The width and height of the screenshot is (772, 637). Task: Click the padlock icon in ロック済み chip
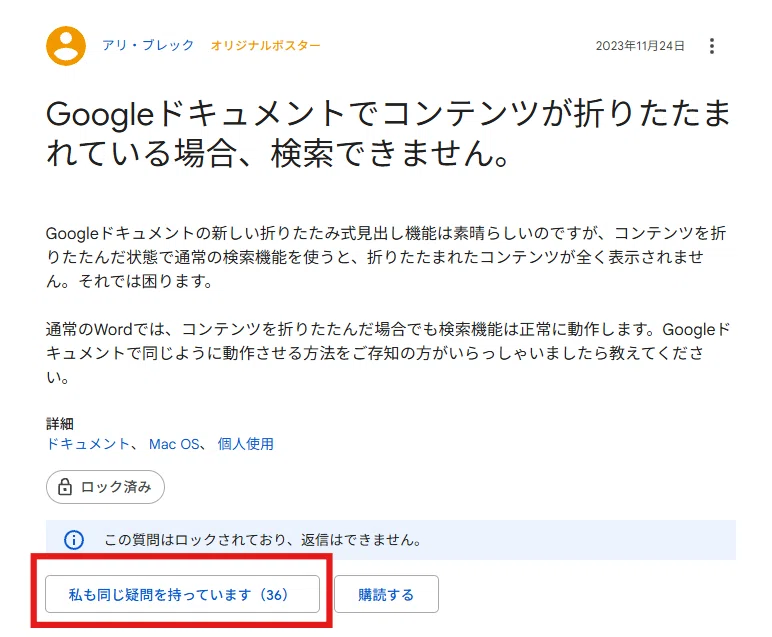click(64, 487)
